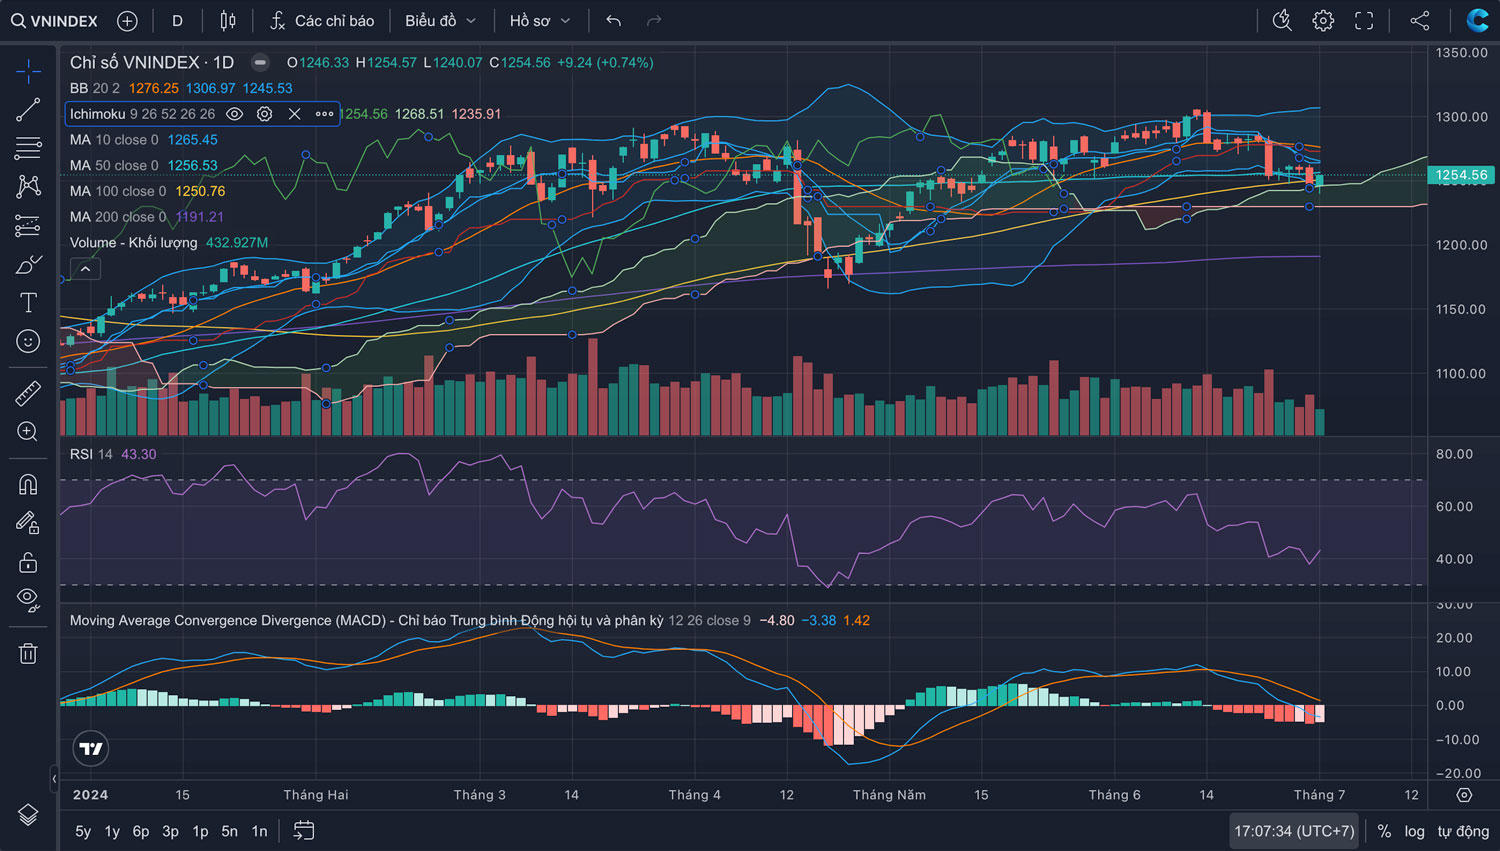The width and height of the screenshot is (1500, 851).
Task: Pick the ruler measure tool
Action: tap(28, 393)
